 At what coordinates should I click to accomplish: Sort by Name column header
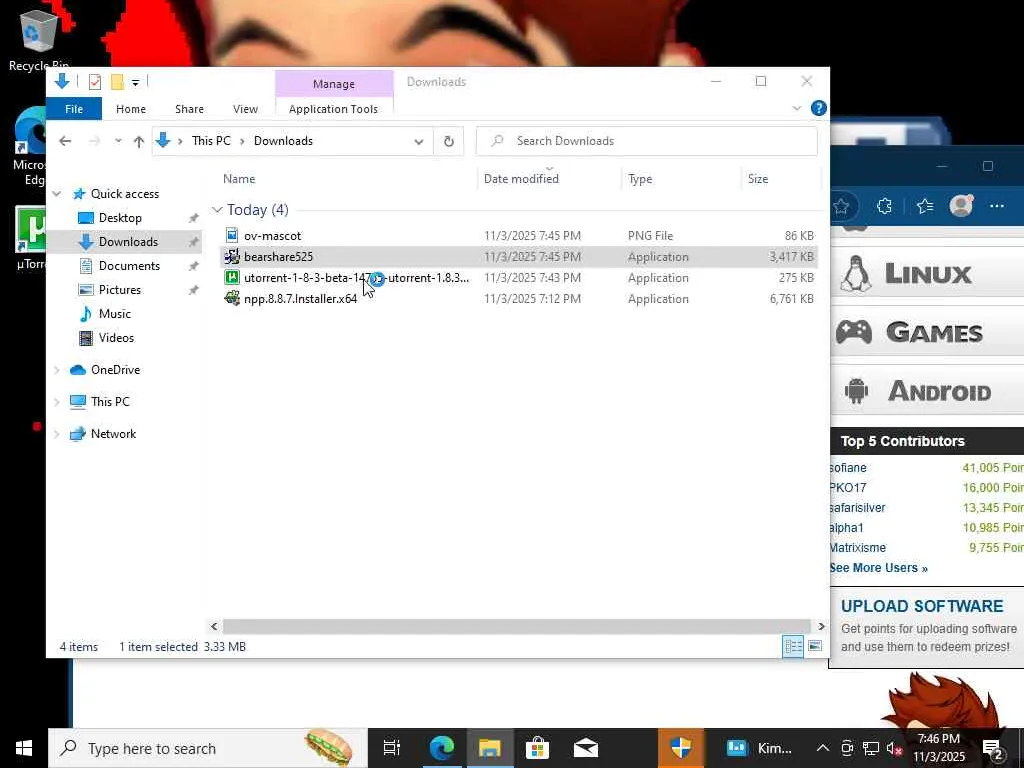click(x=239, y=179)
